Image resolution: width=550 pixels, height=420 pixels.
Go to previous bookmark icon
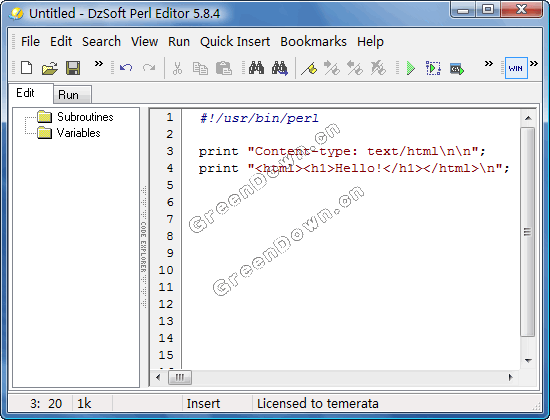pyautogui.click(x=355, y=68)
